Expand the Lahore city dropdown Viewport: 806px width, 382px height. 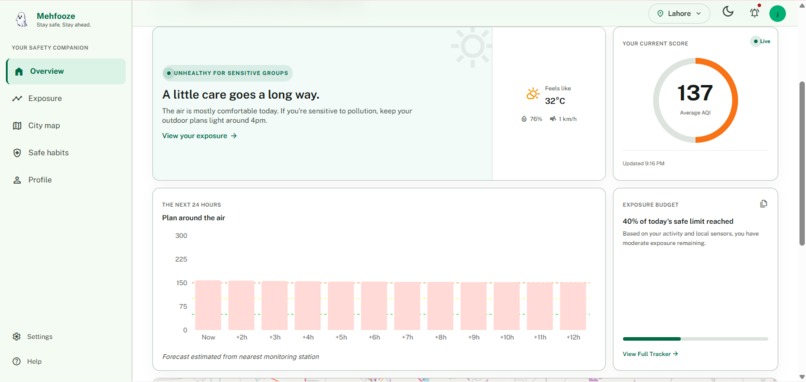click(x=679, y=14)
